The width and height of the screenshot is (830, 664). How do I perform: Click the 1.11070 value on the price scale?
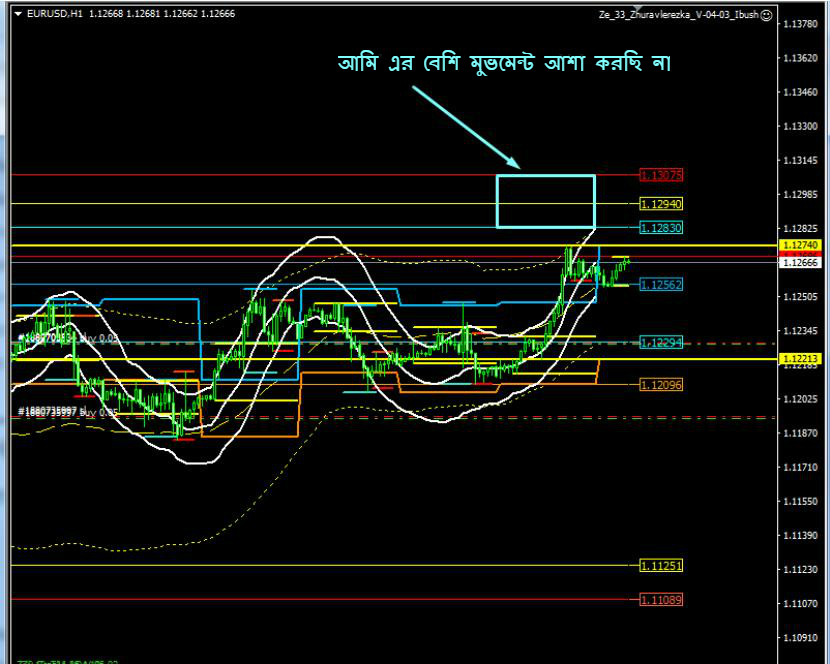point(800,603)
